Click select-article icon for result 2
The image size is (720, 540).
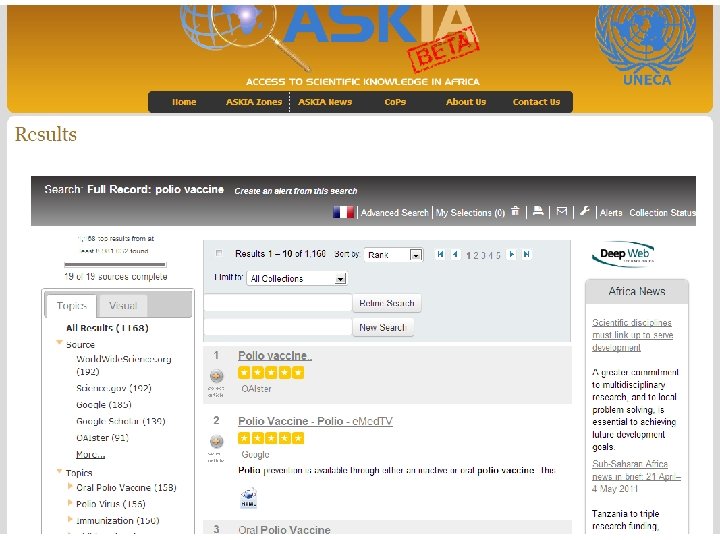(x=216, y=442)
